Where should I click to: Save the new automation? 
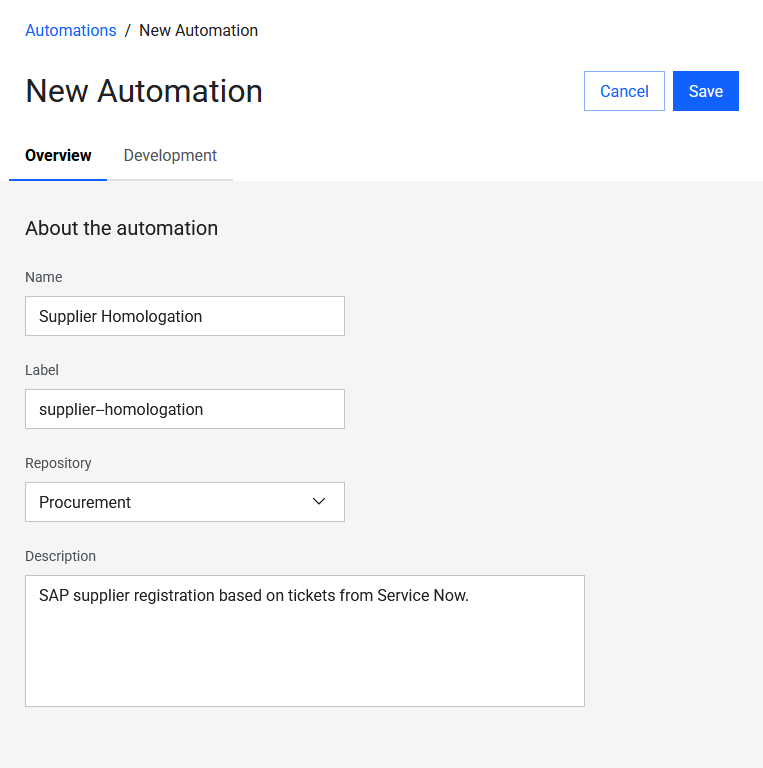click(705, 91)
